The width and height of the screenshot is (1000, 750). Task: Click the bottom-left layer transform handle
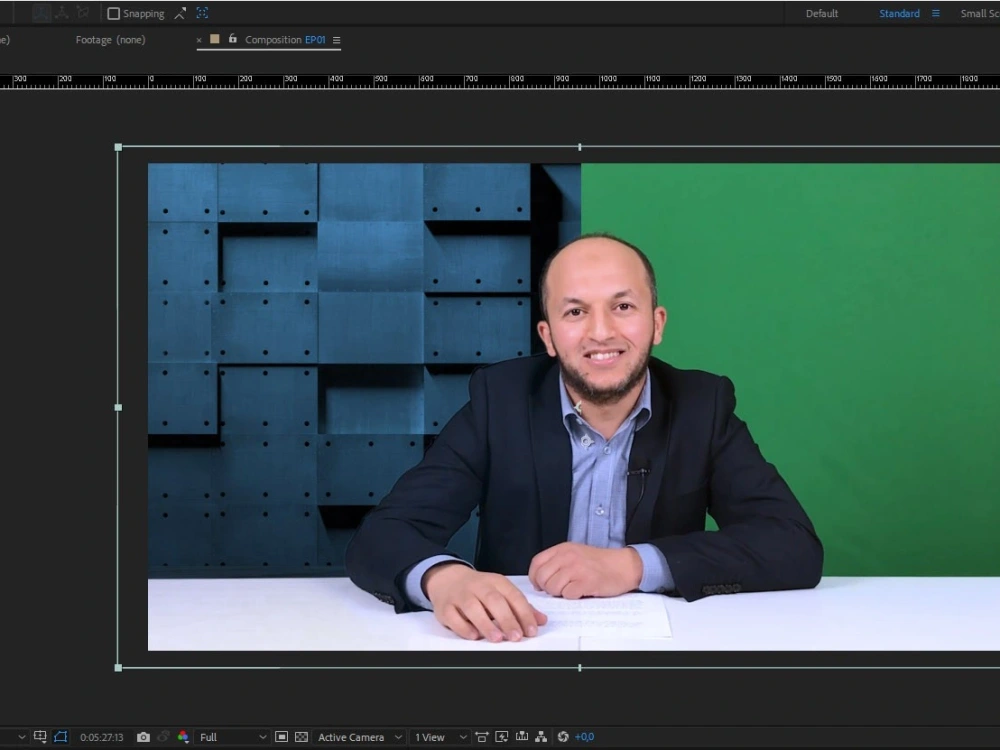coord(118,668)
